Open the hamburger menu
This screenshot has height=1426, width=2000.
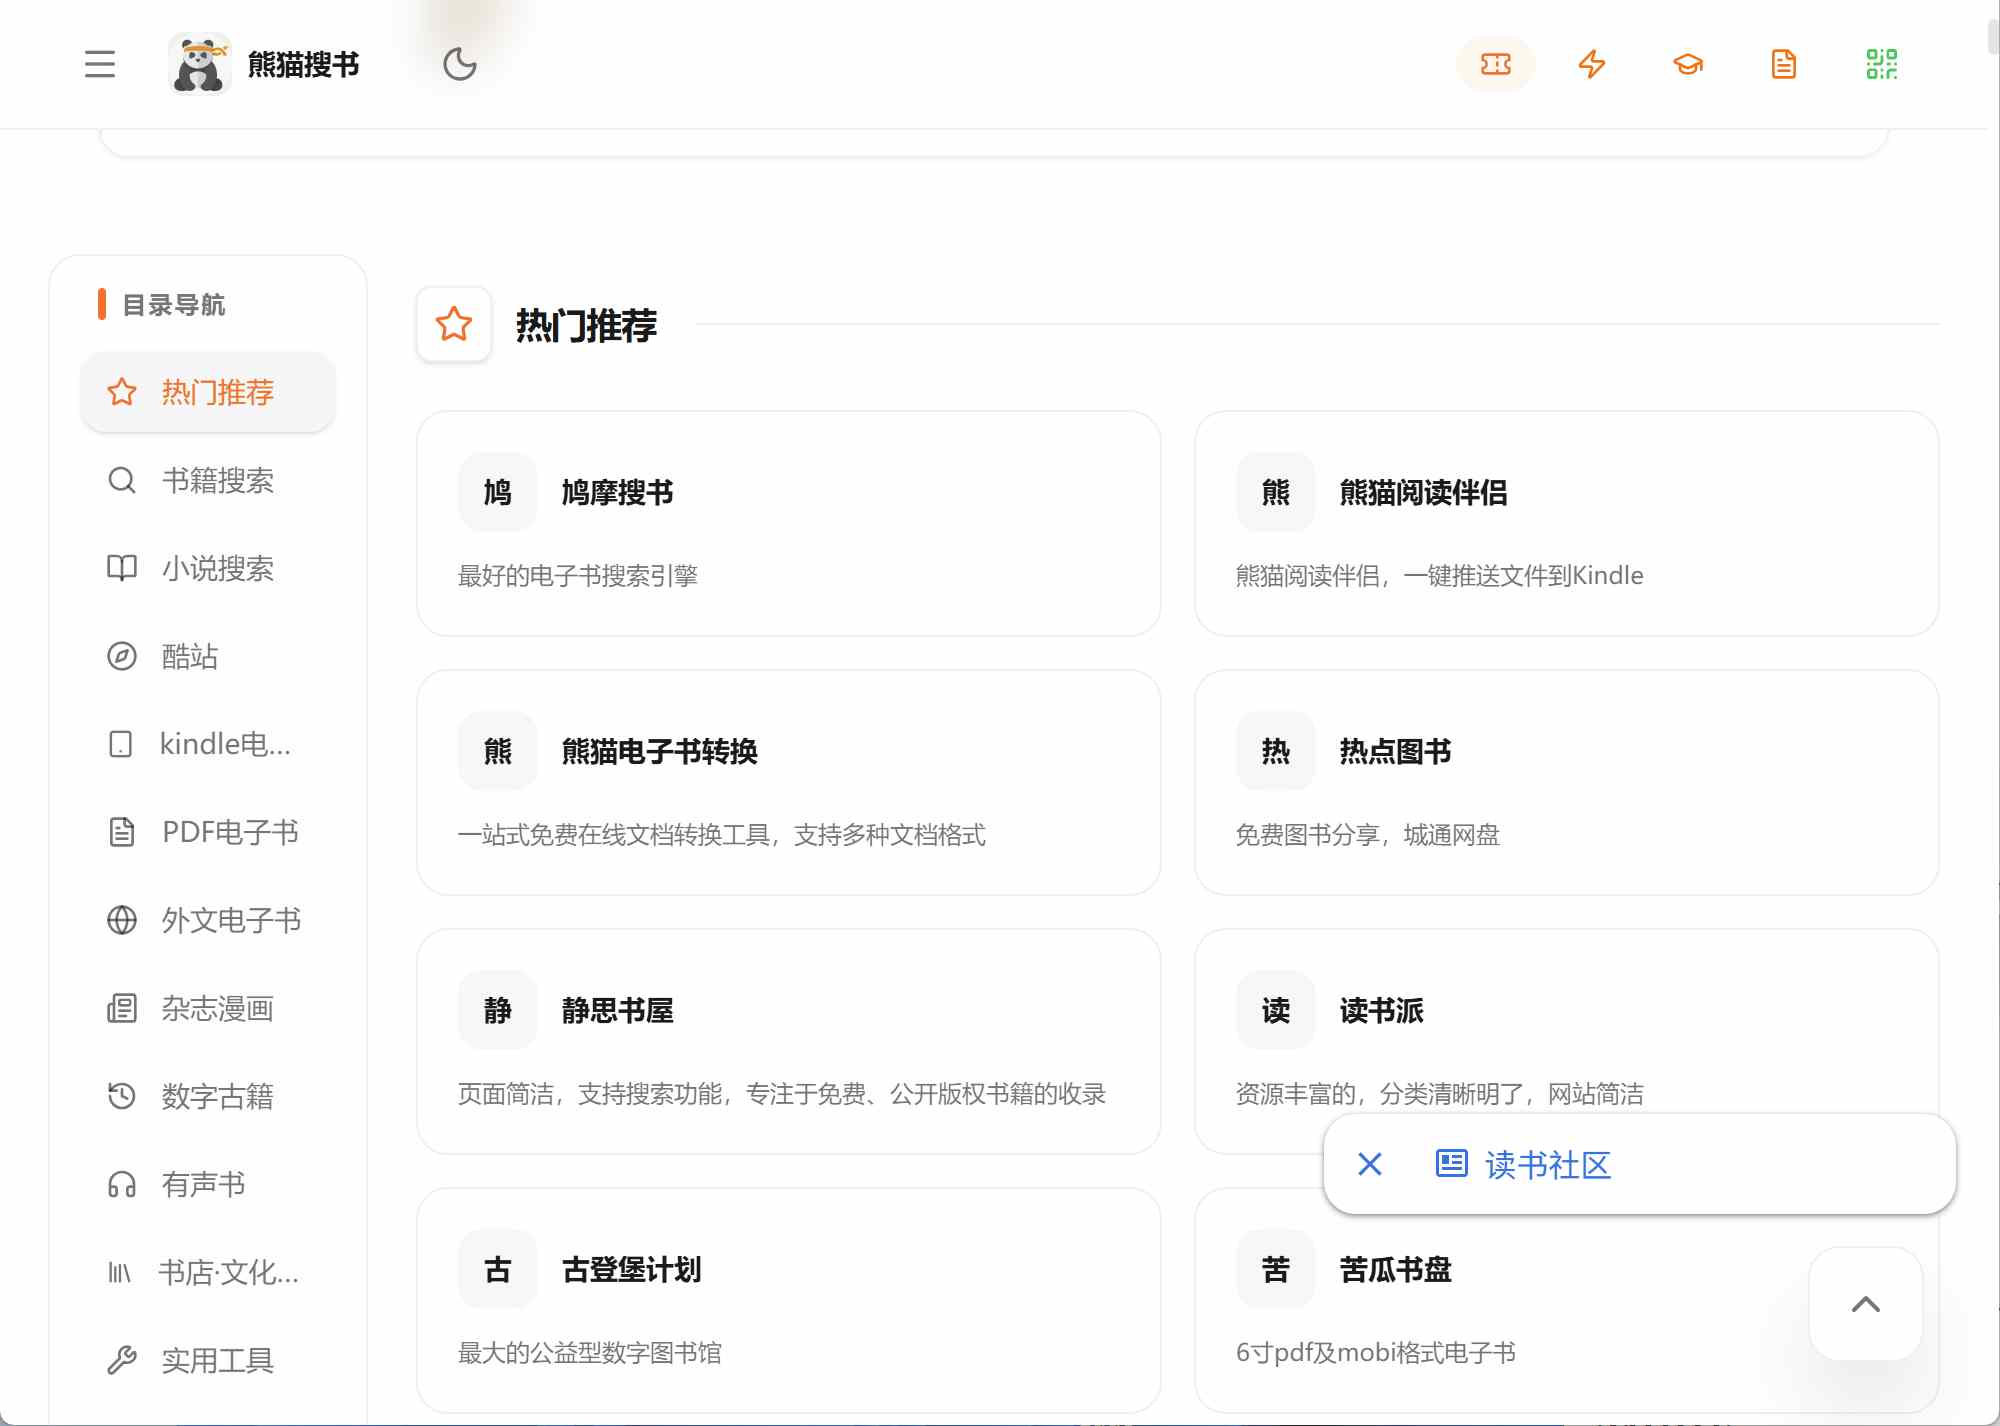click(x=100, y=64)
